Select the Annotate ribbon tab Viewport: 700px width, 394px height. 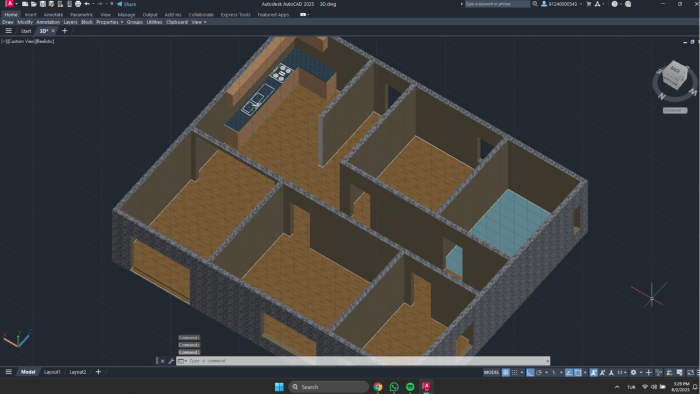tap(53, 15)
